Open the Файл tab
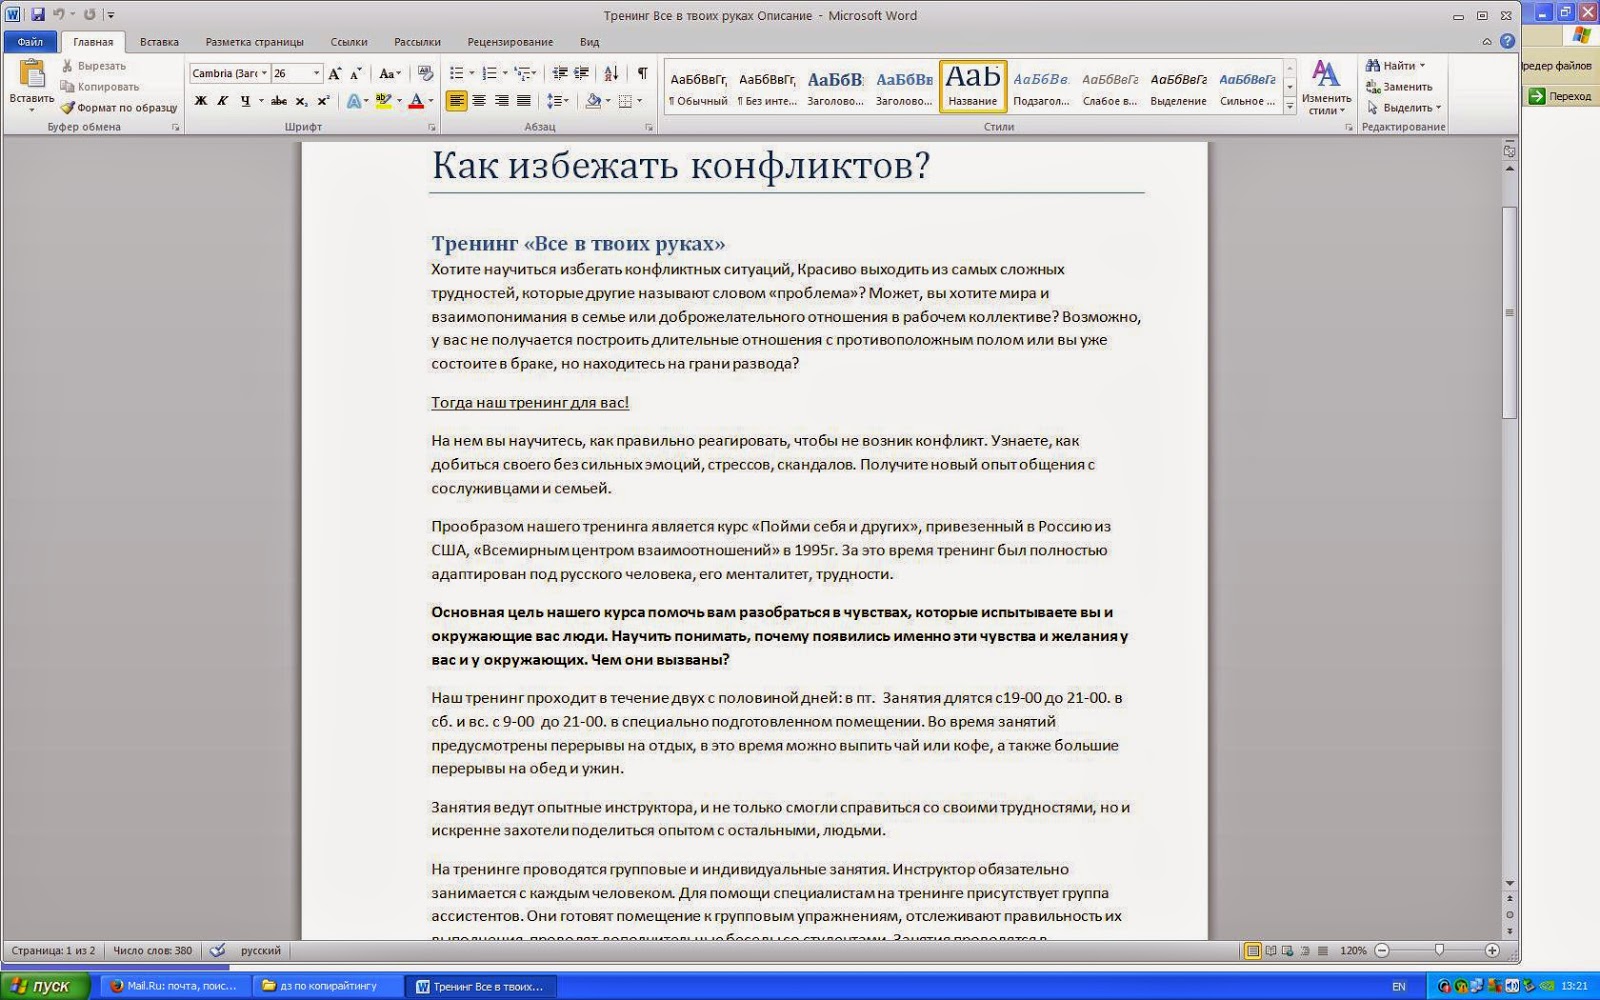1600x1000 pixels. (30, 42)
